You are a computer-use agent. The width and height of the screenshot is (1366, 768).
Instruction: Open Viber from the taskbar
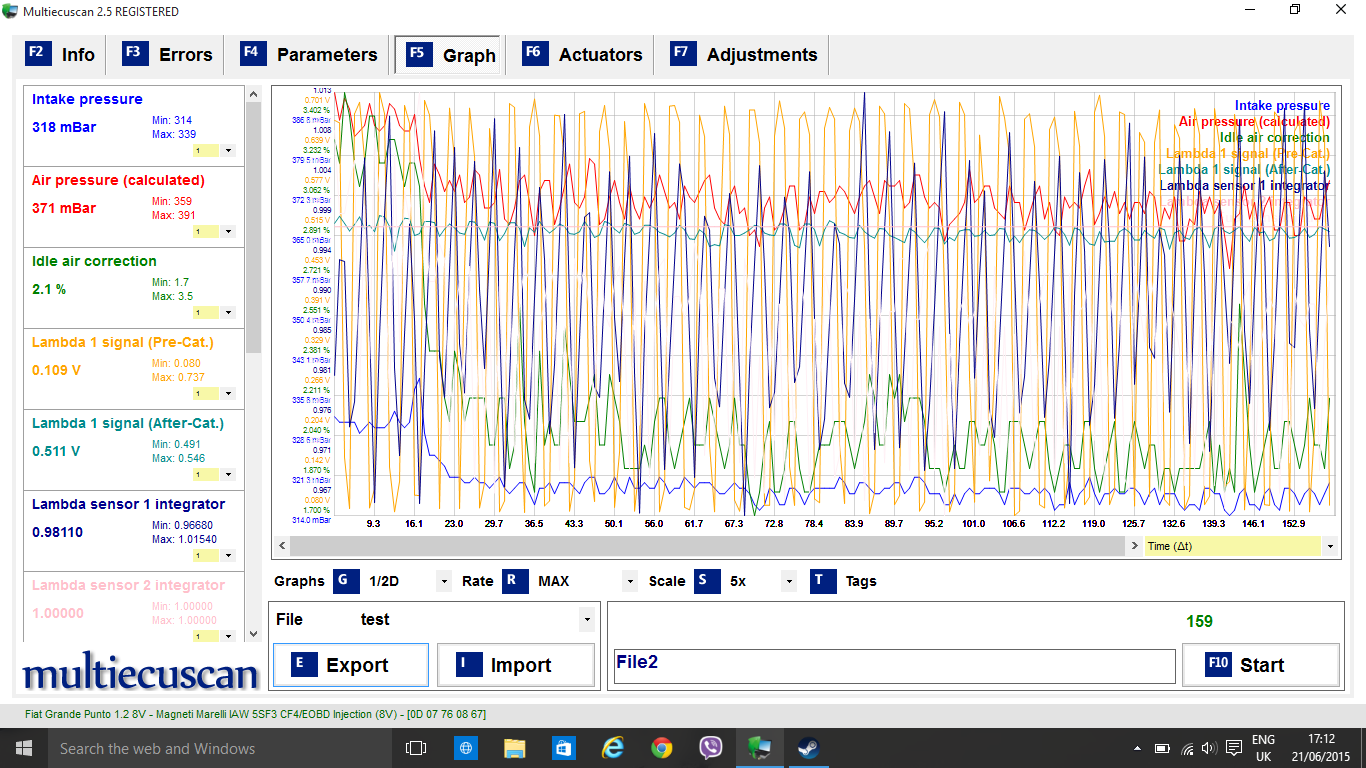(x=710, y=748)
